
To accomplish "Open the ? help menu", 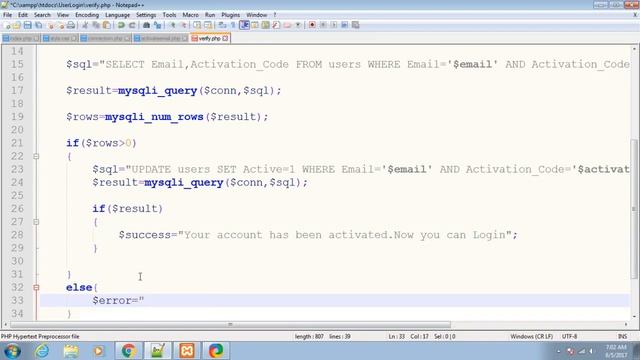I will (275, 15).
